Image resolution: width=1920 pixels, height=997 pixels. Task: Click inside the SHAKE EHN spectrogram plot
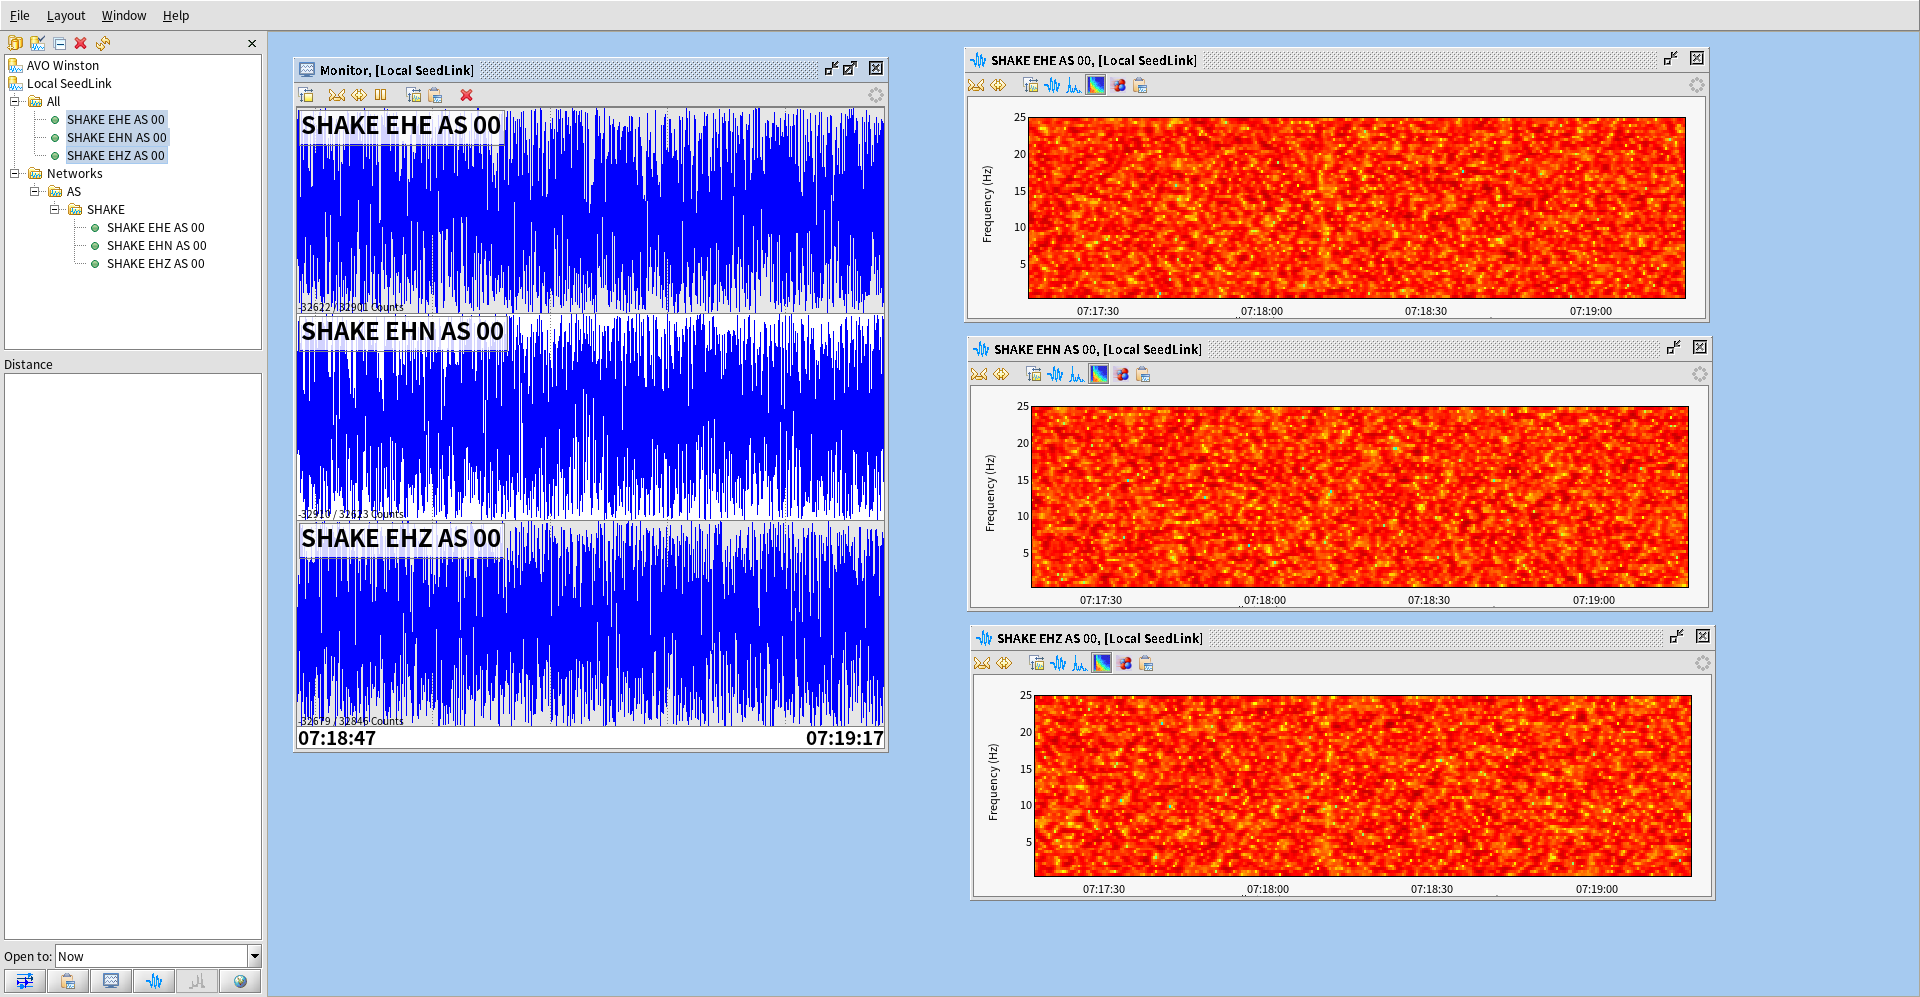[1359, 497]
